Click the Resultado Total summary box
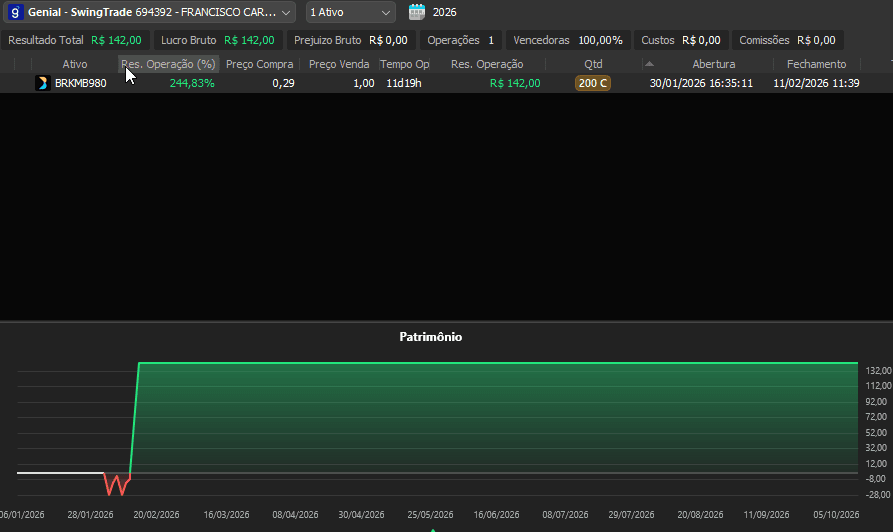 point(75,40)
